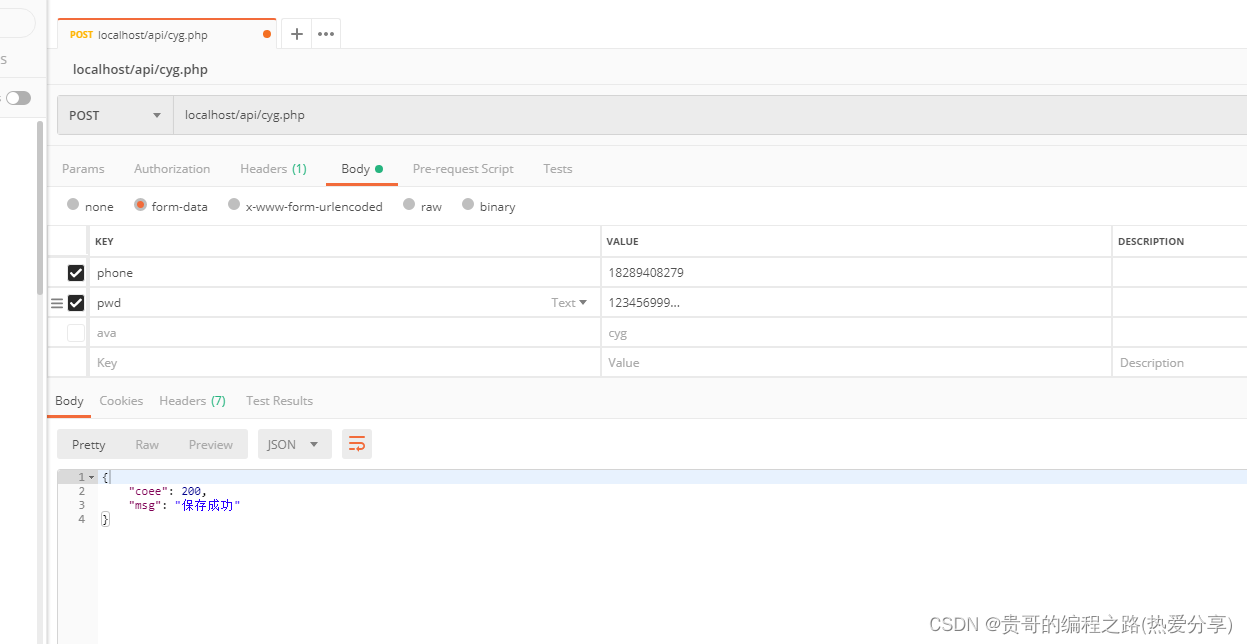Open the Tests tab

[558, 169]
